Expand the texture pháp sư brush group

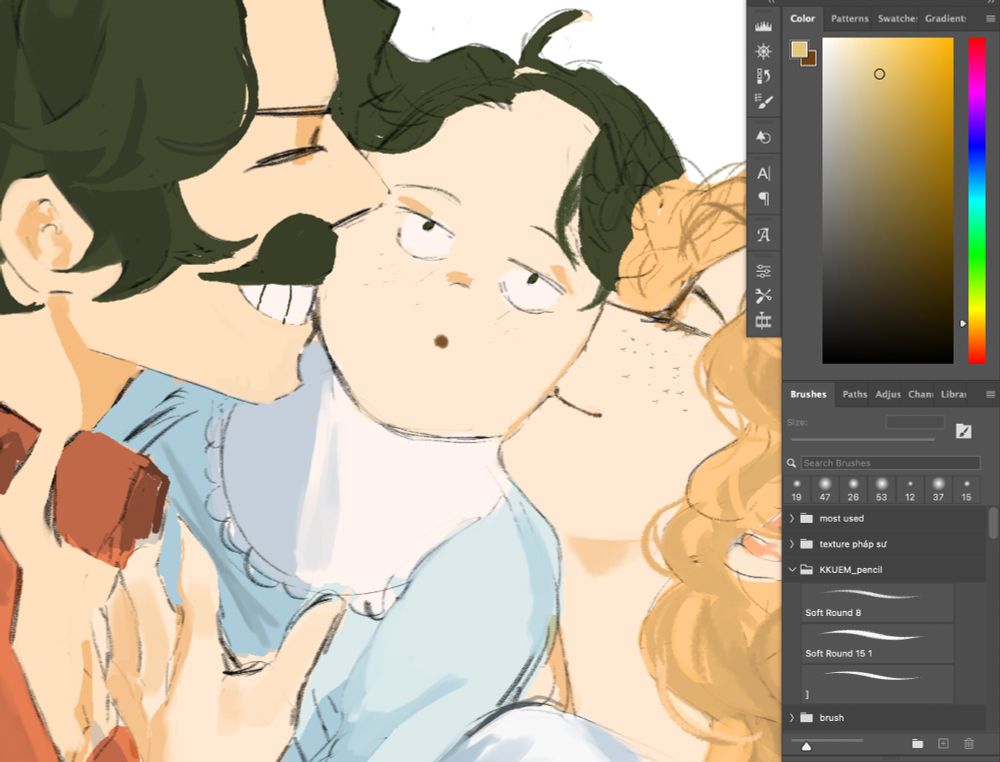pyautogui.click(x=792, y=544)
